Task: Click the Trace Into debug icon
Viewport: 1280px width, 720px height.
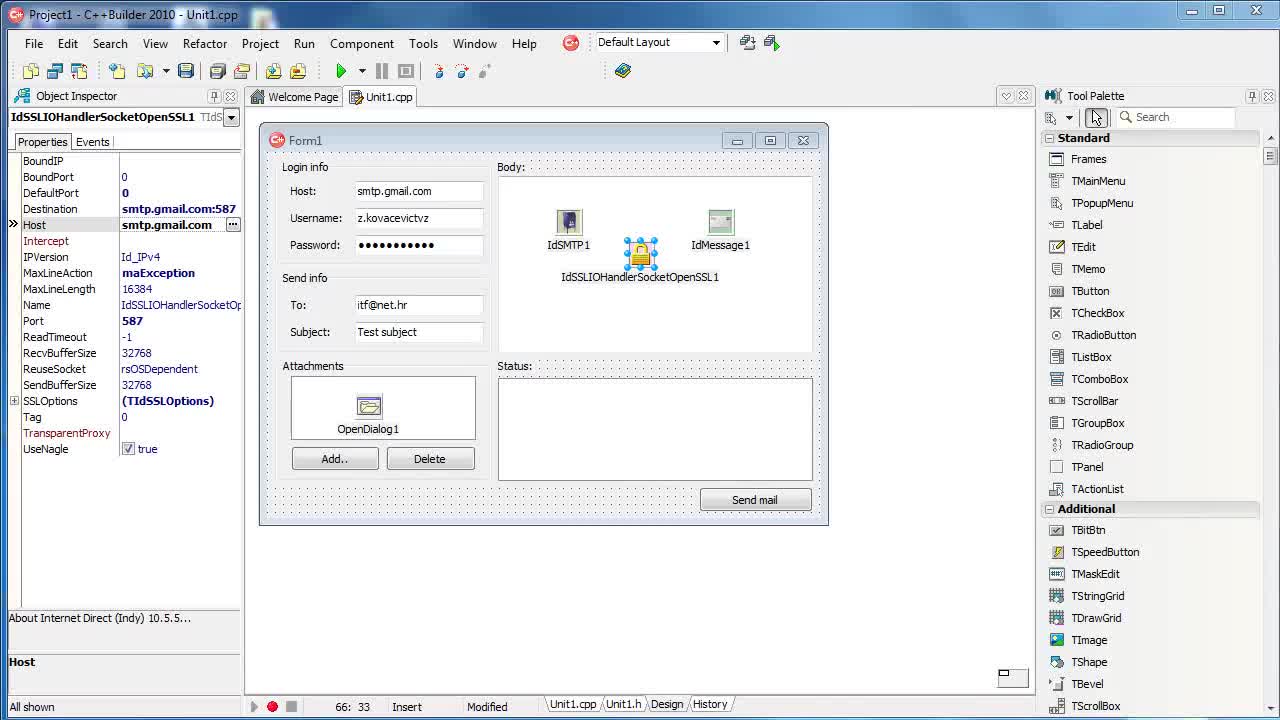Action: pos(439,71)
